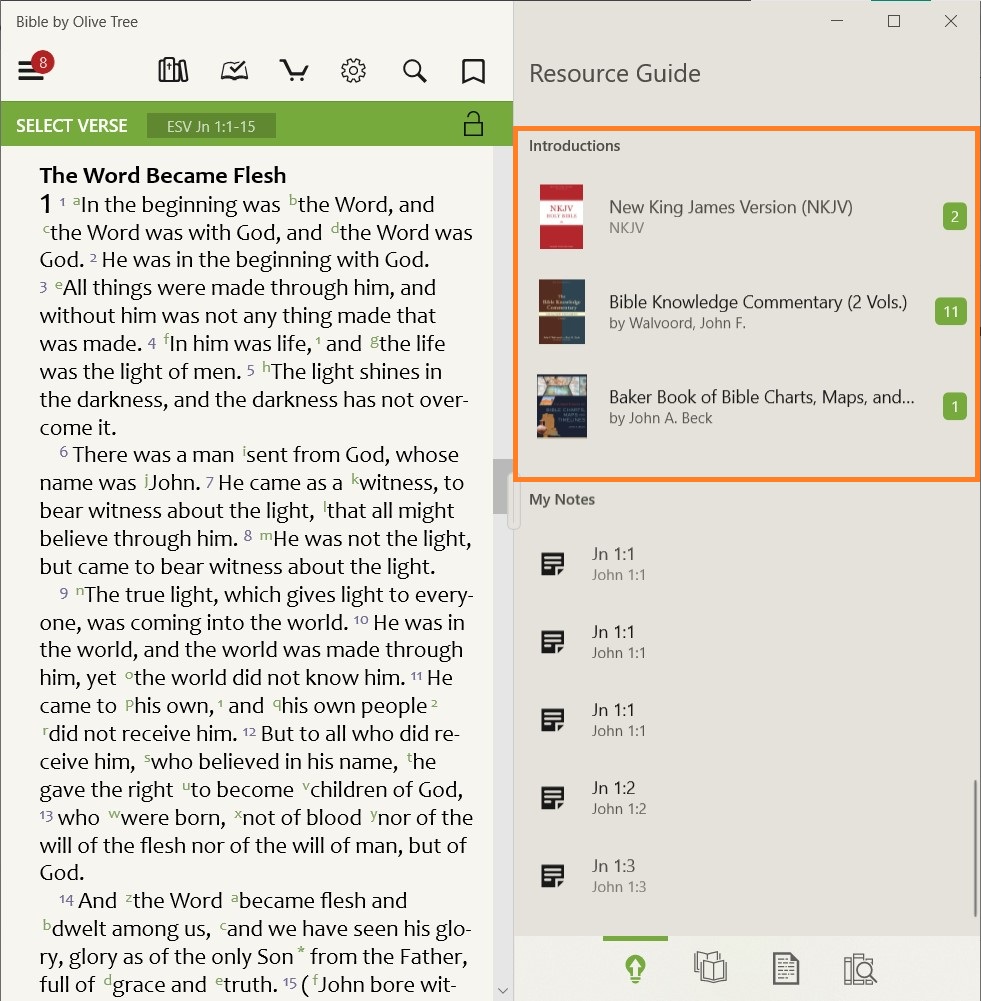Switch to the notes document tab

[785, 968]
